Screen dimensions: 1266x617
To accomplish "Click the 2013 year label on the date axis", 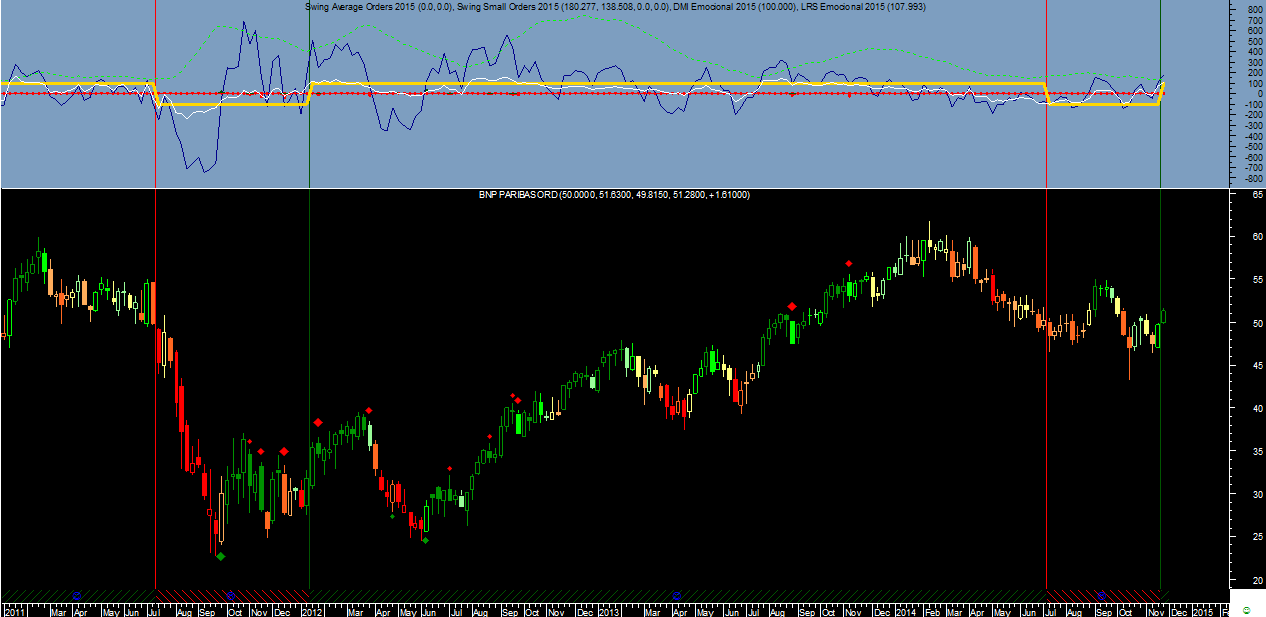I will coord(611,610).
